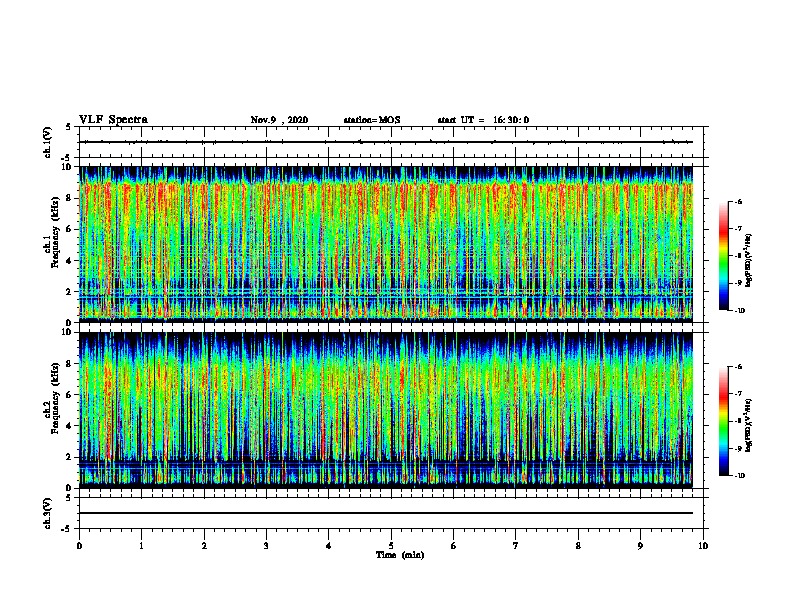The height and width of the screenshot is (612, 792).
Task: Click the 6 kHz tick on ch.1 frequency axis
Action: 69,230
